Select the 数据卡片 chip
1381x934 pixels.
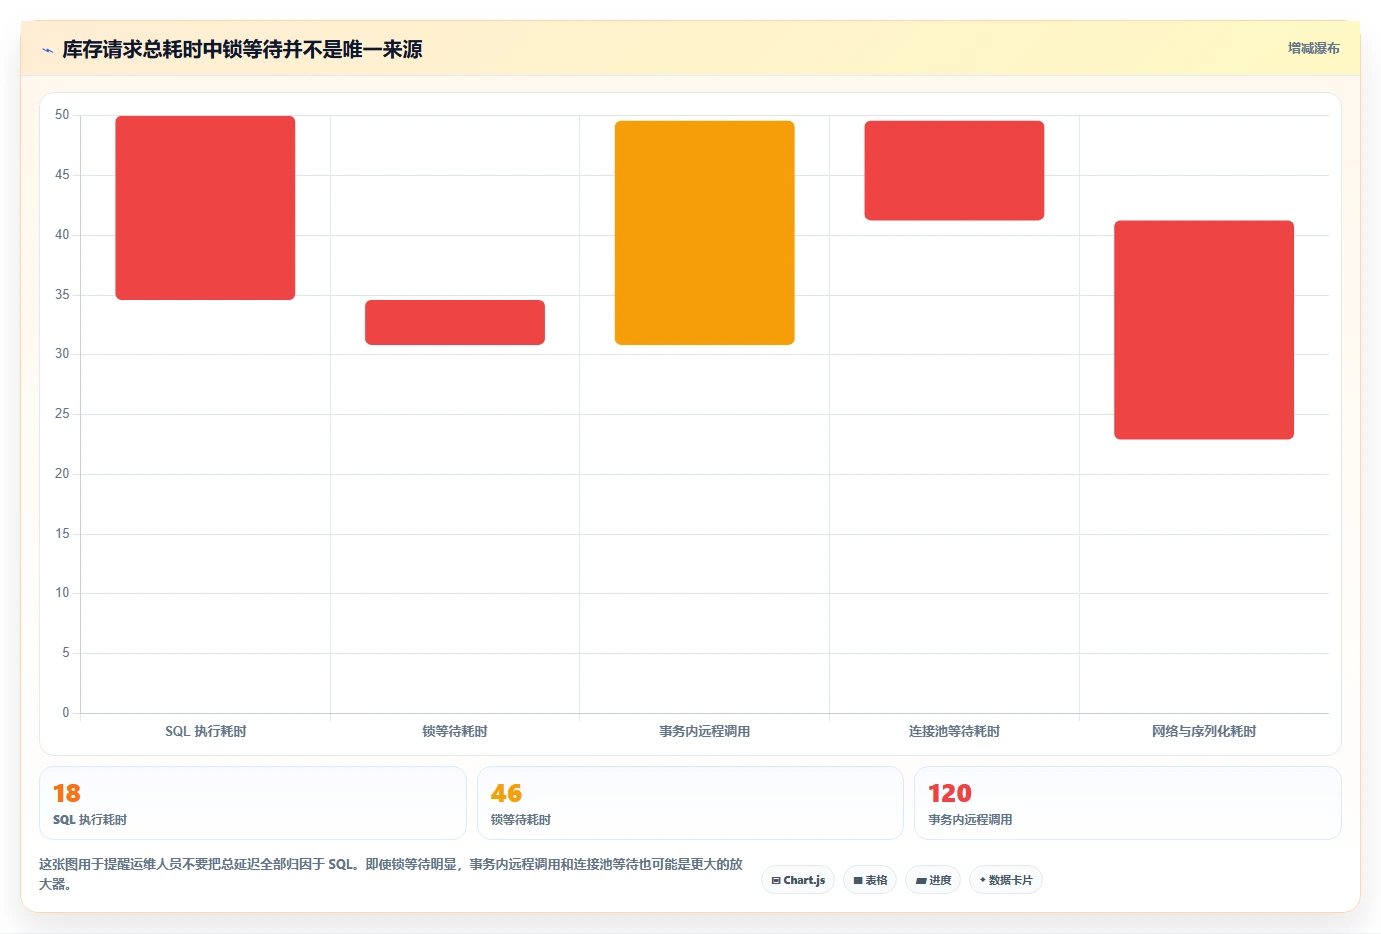[x=1005, y=880]
